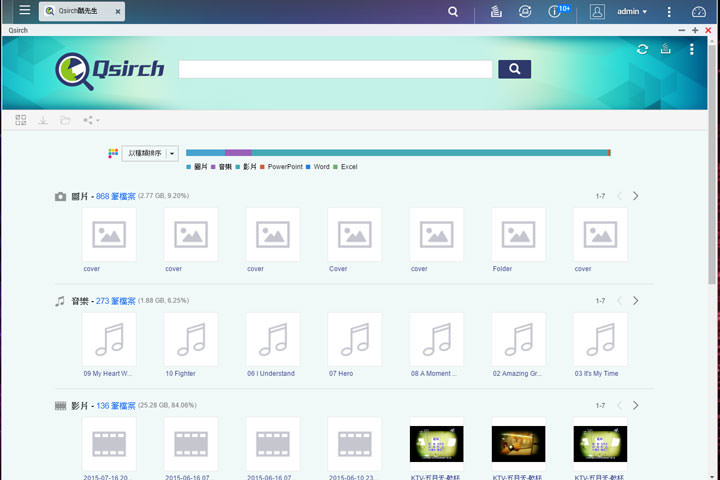Screen dimensions: 720x480
Task: Click the Qsirch search input field
Action: (x=335, y=69)
